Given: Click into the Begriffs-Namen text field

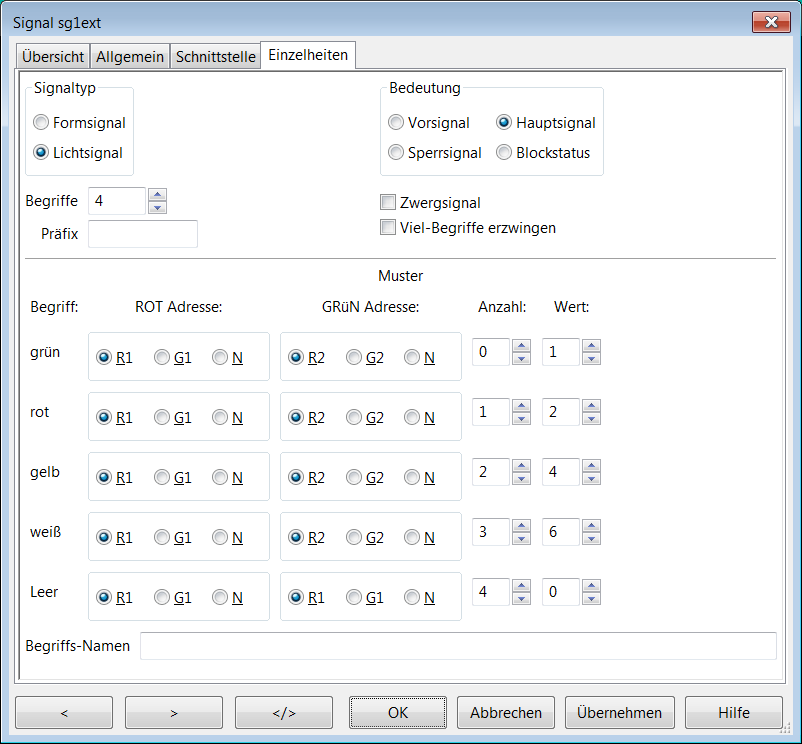Looking at the screenshot, I should click(457, 646).
